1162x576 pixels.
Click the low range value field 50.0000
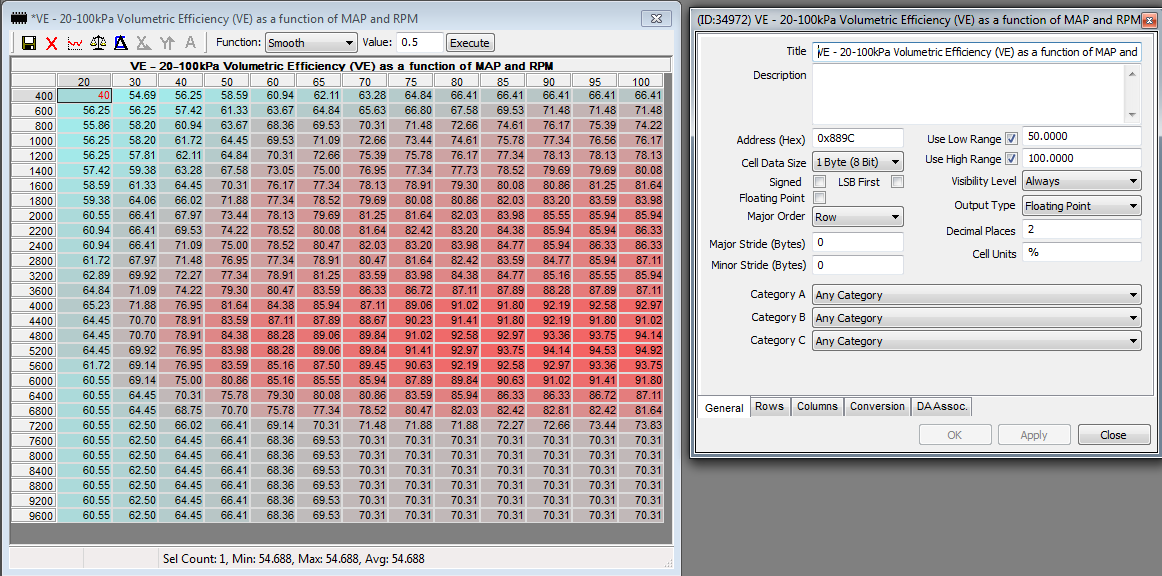click(x=1081, y=136)
